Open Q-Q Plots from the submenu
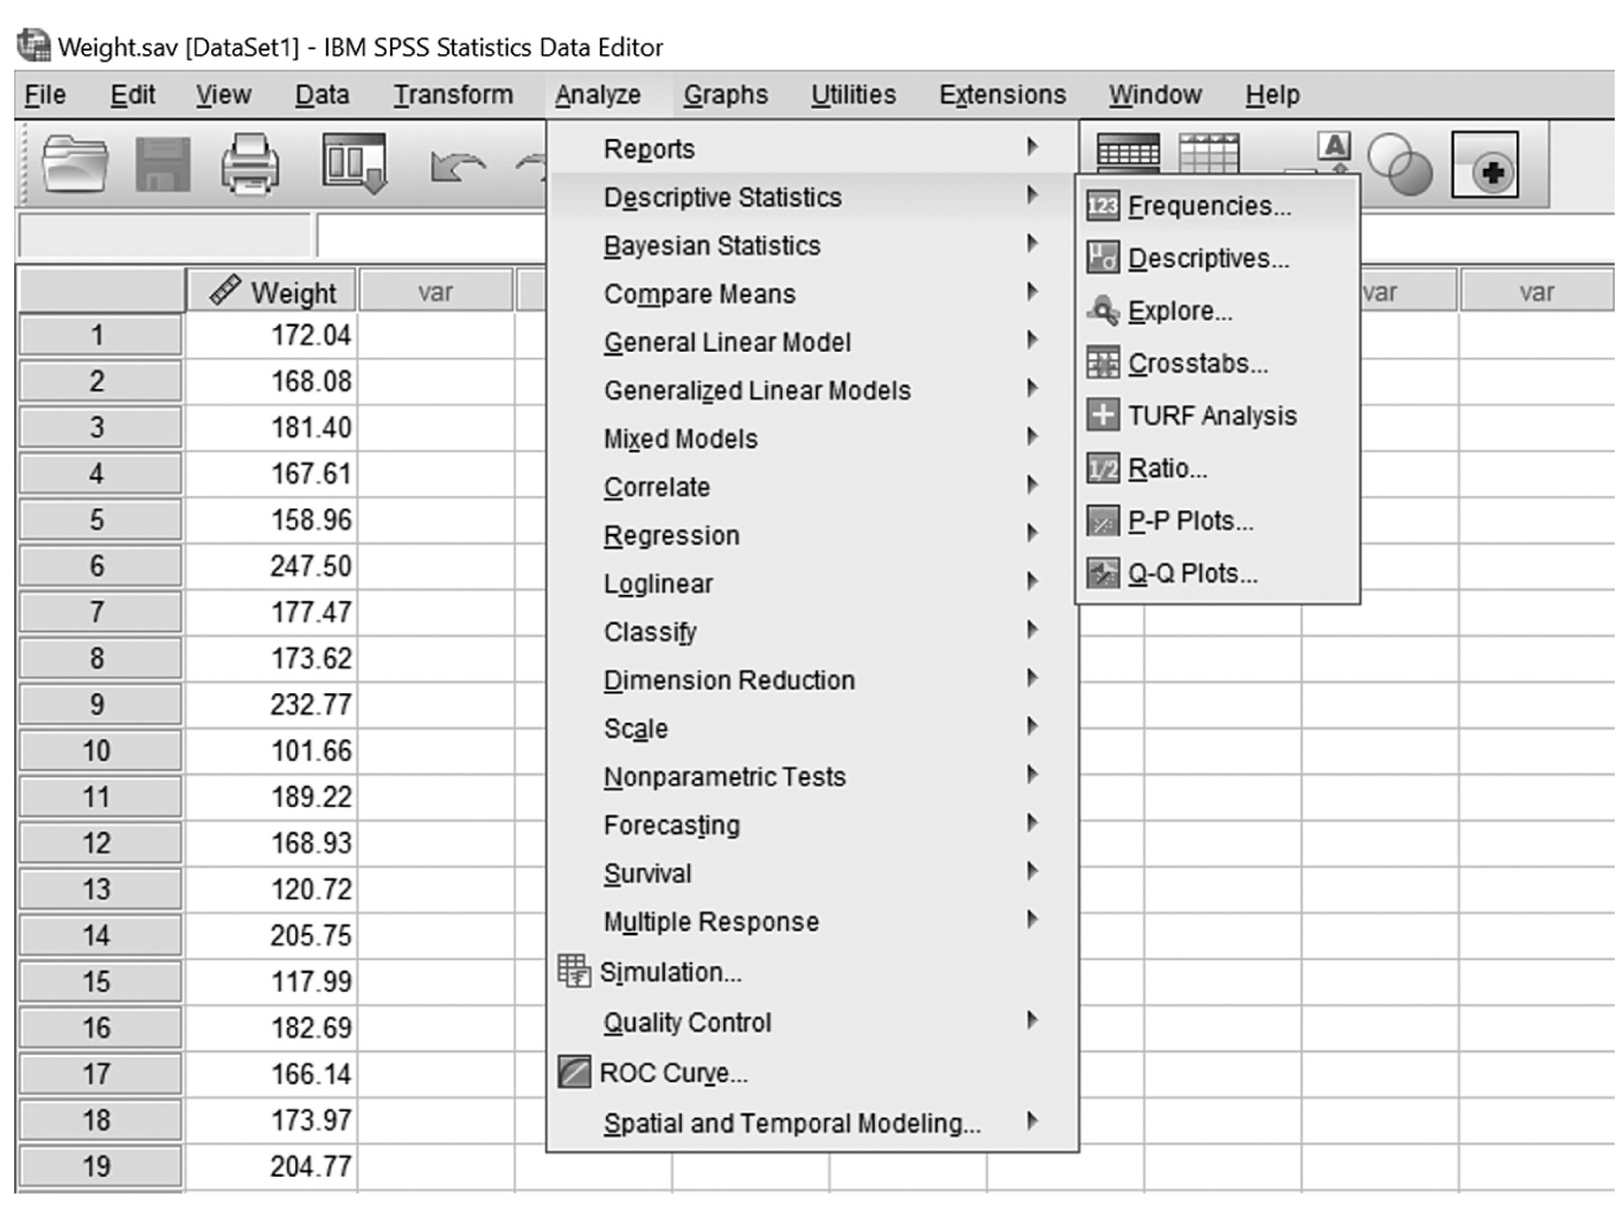 click(x=1192, y=574)
